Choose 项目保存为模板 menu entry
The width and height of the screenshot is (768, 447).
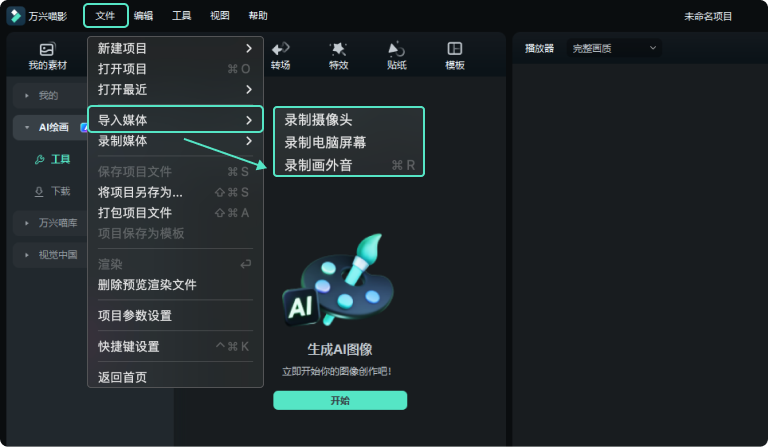point(175,234)
